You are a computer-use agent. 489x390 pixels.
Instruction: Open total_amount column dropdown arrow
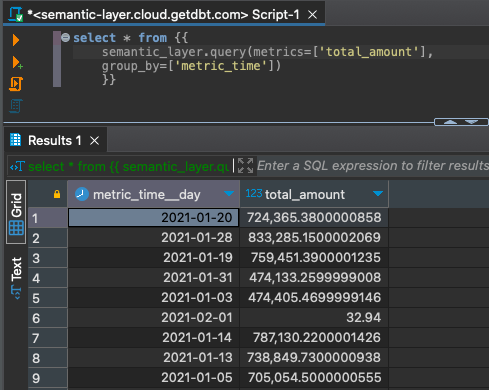point(378,194)
